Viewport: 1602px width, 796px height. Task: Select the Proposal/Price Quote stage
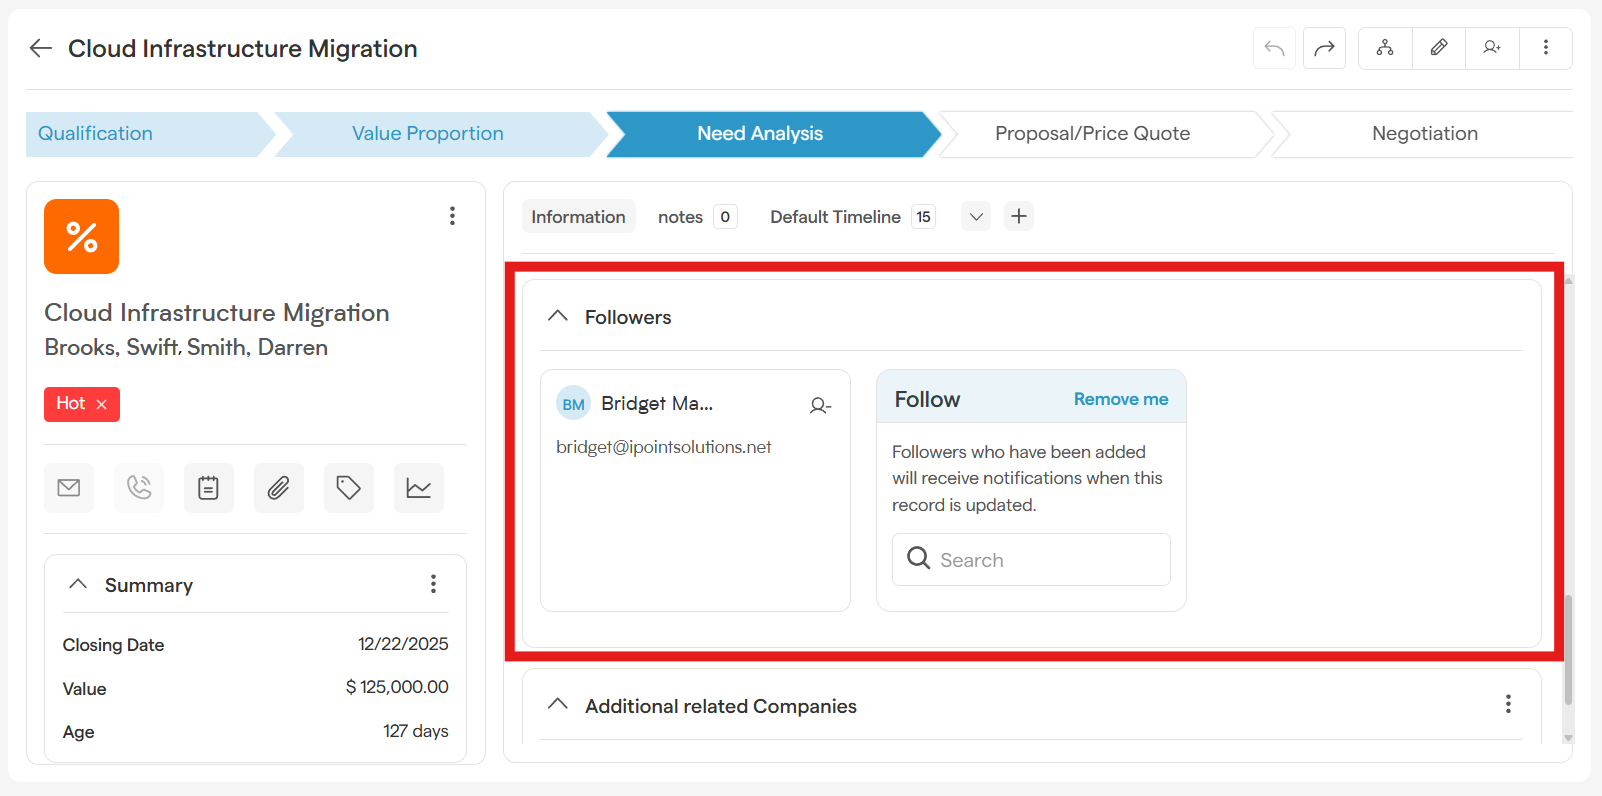[1092, 134]
